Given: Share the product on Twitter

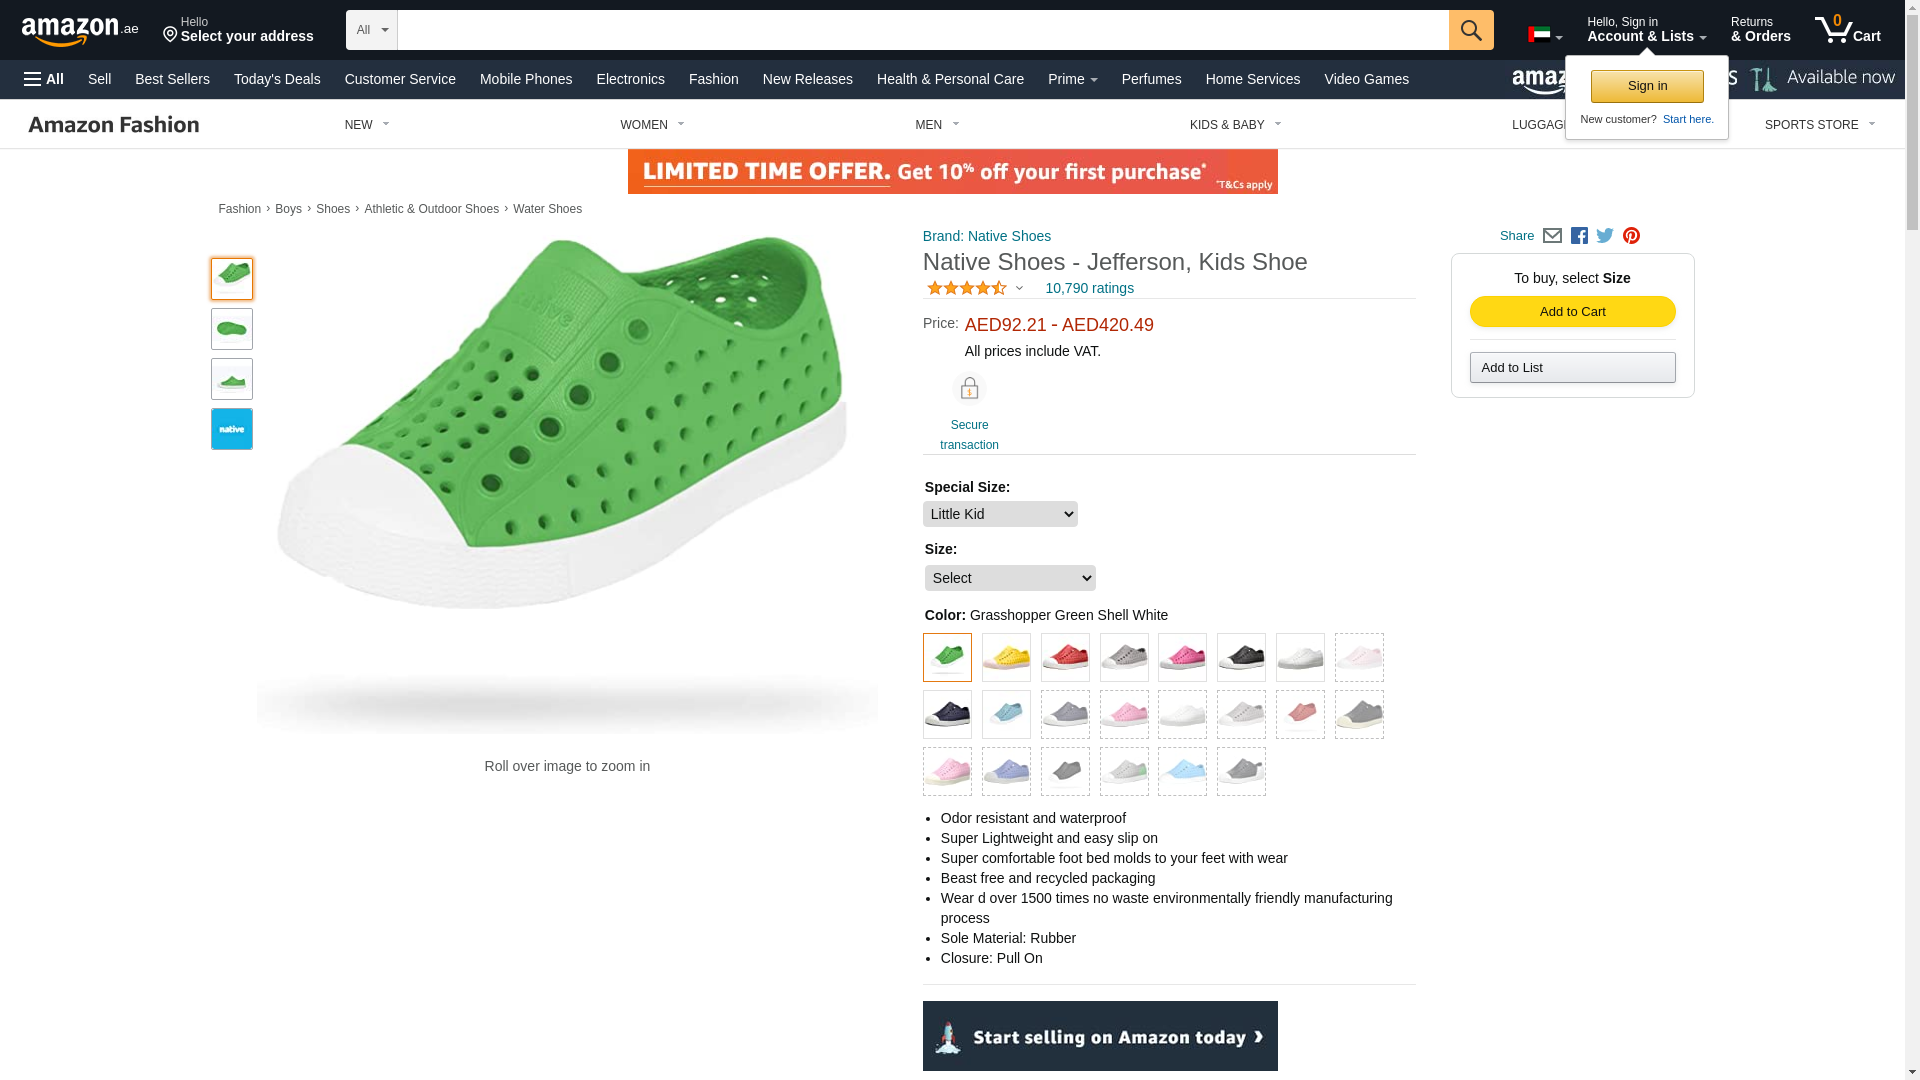Looking at the screenshot, I should [x=1605, y=236].
